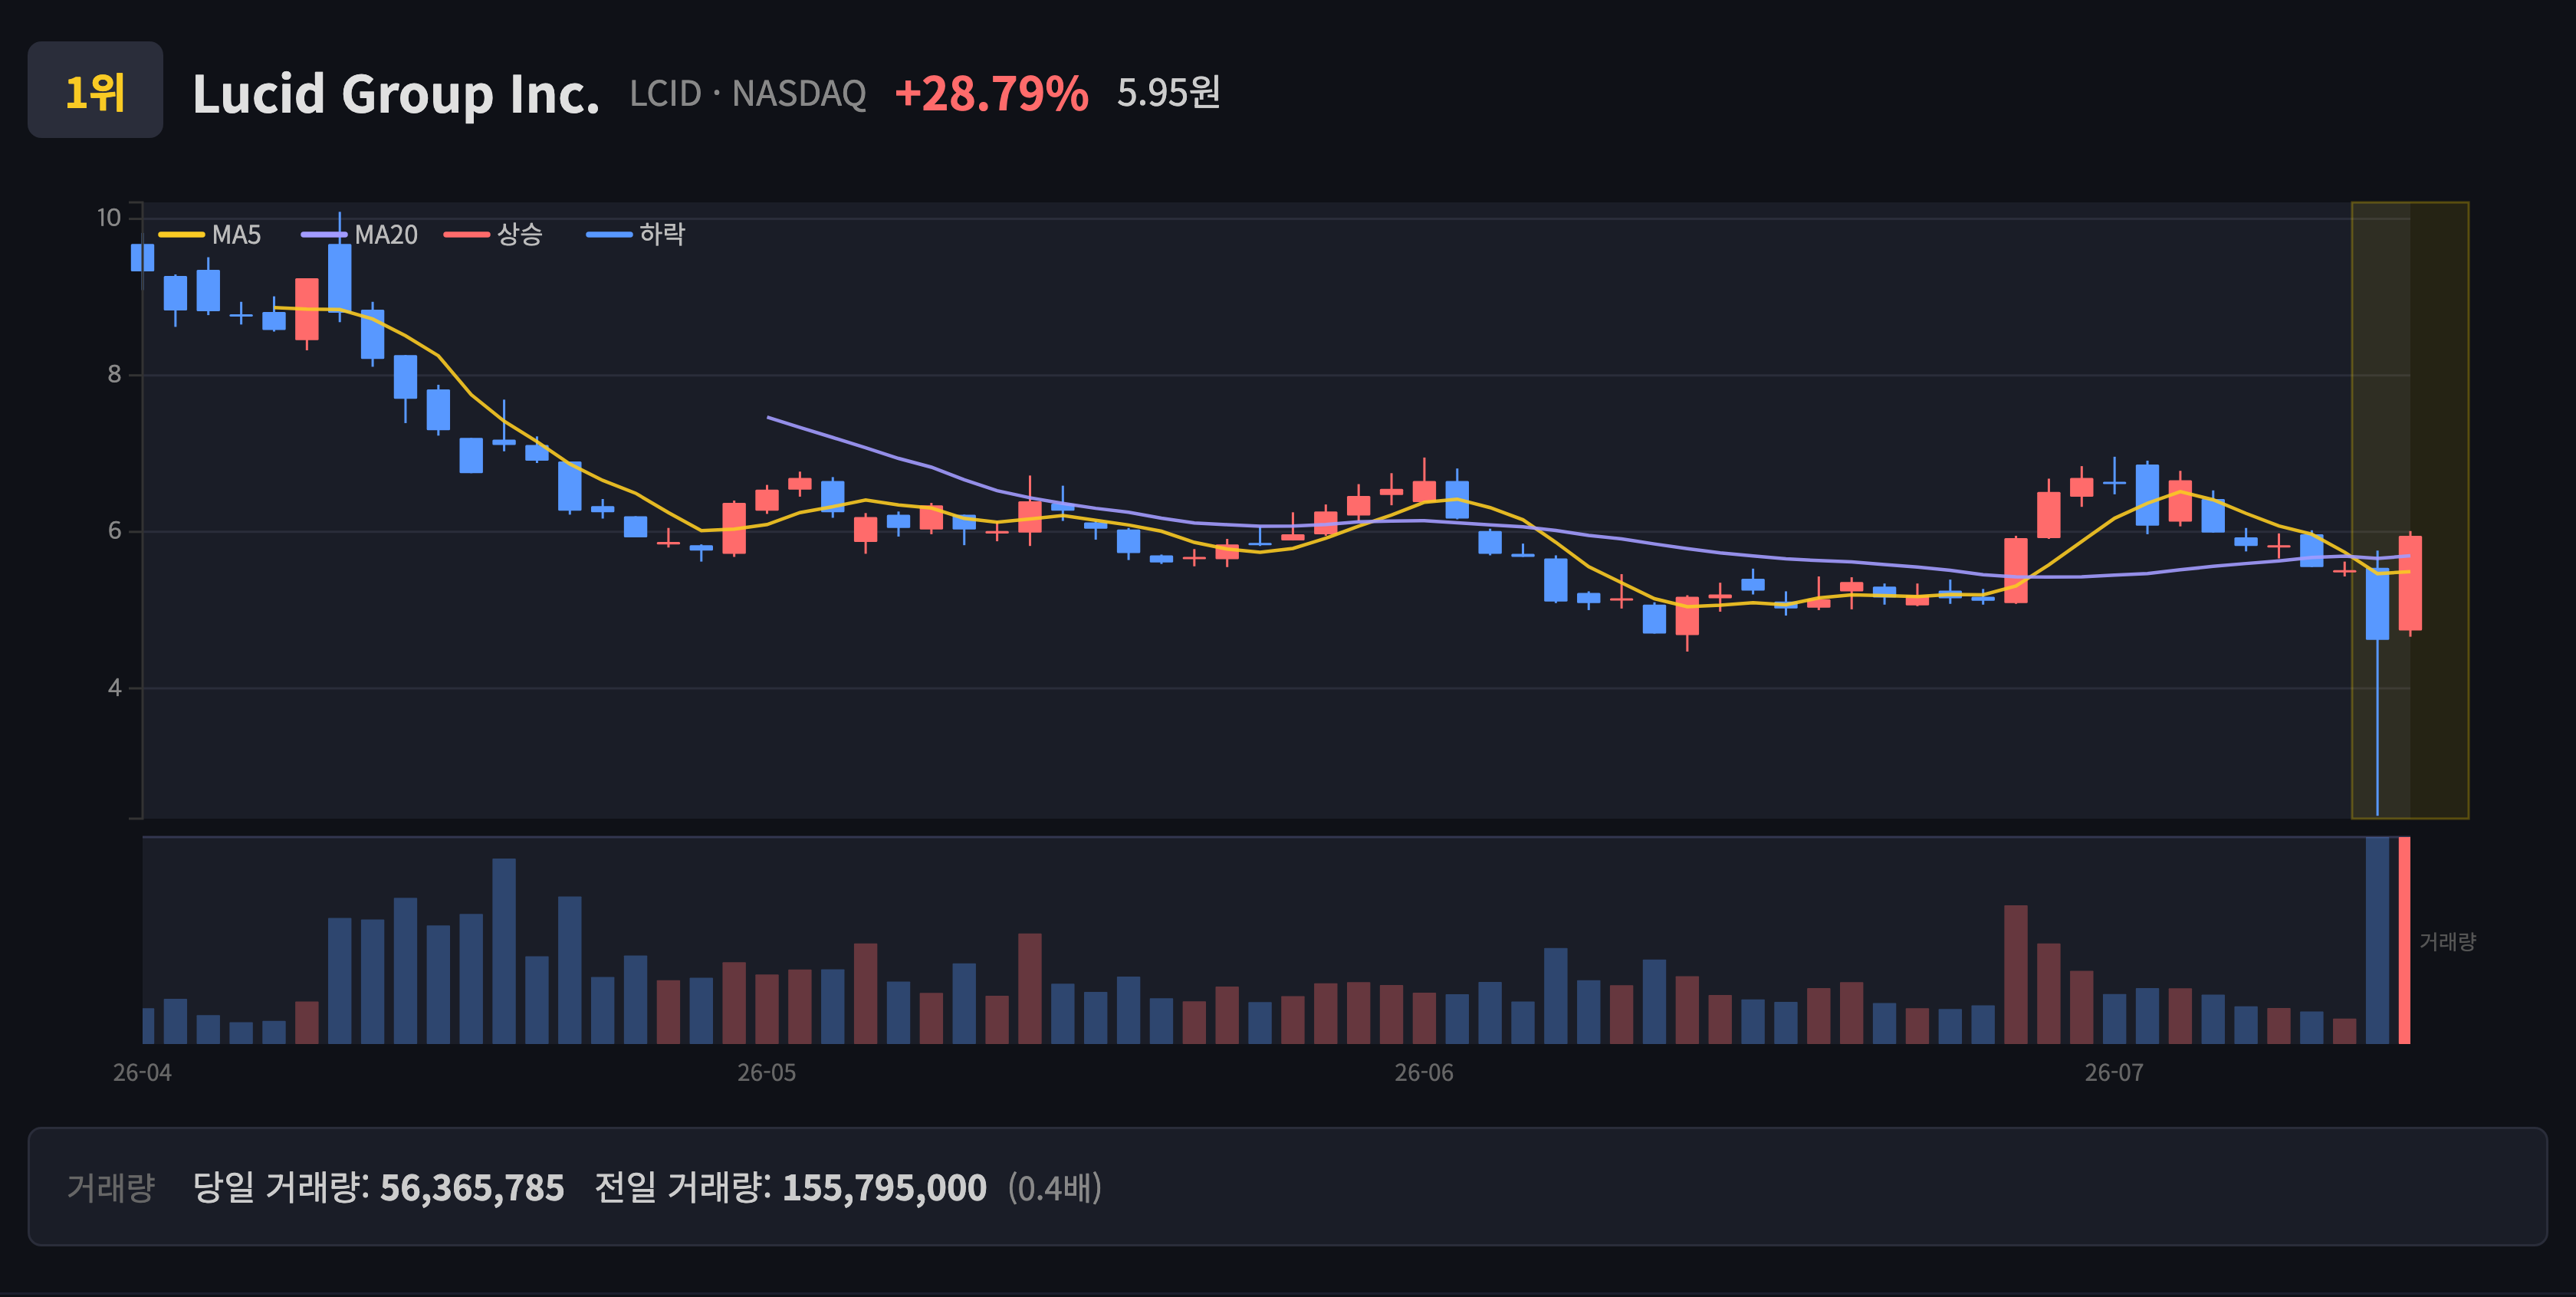Click the tall blue volume bar before latest

coord(2377,941)
